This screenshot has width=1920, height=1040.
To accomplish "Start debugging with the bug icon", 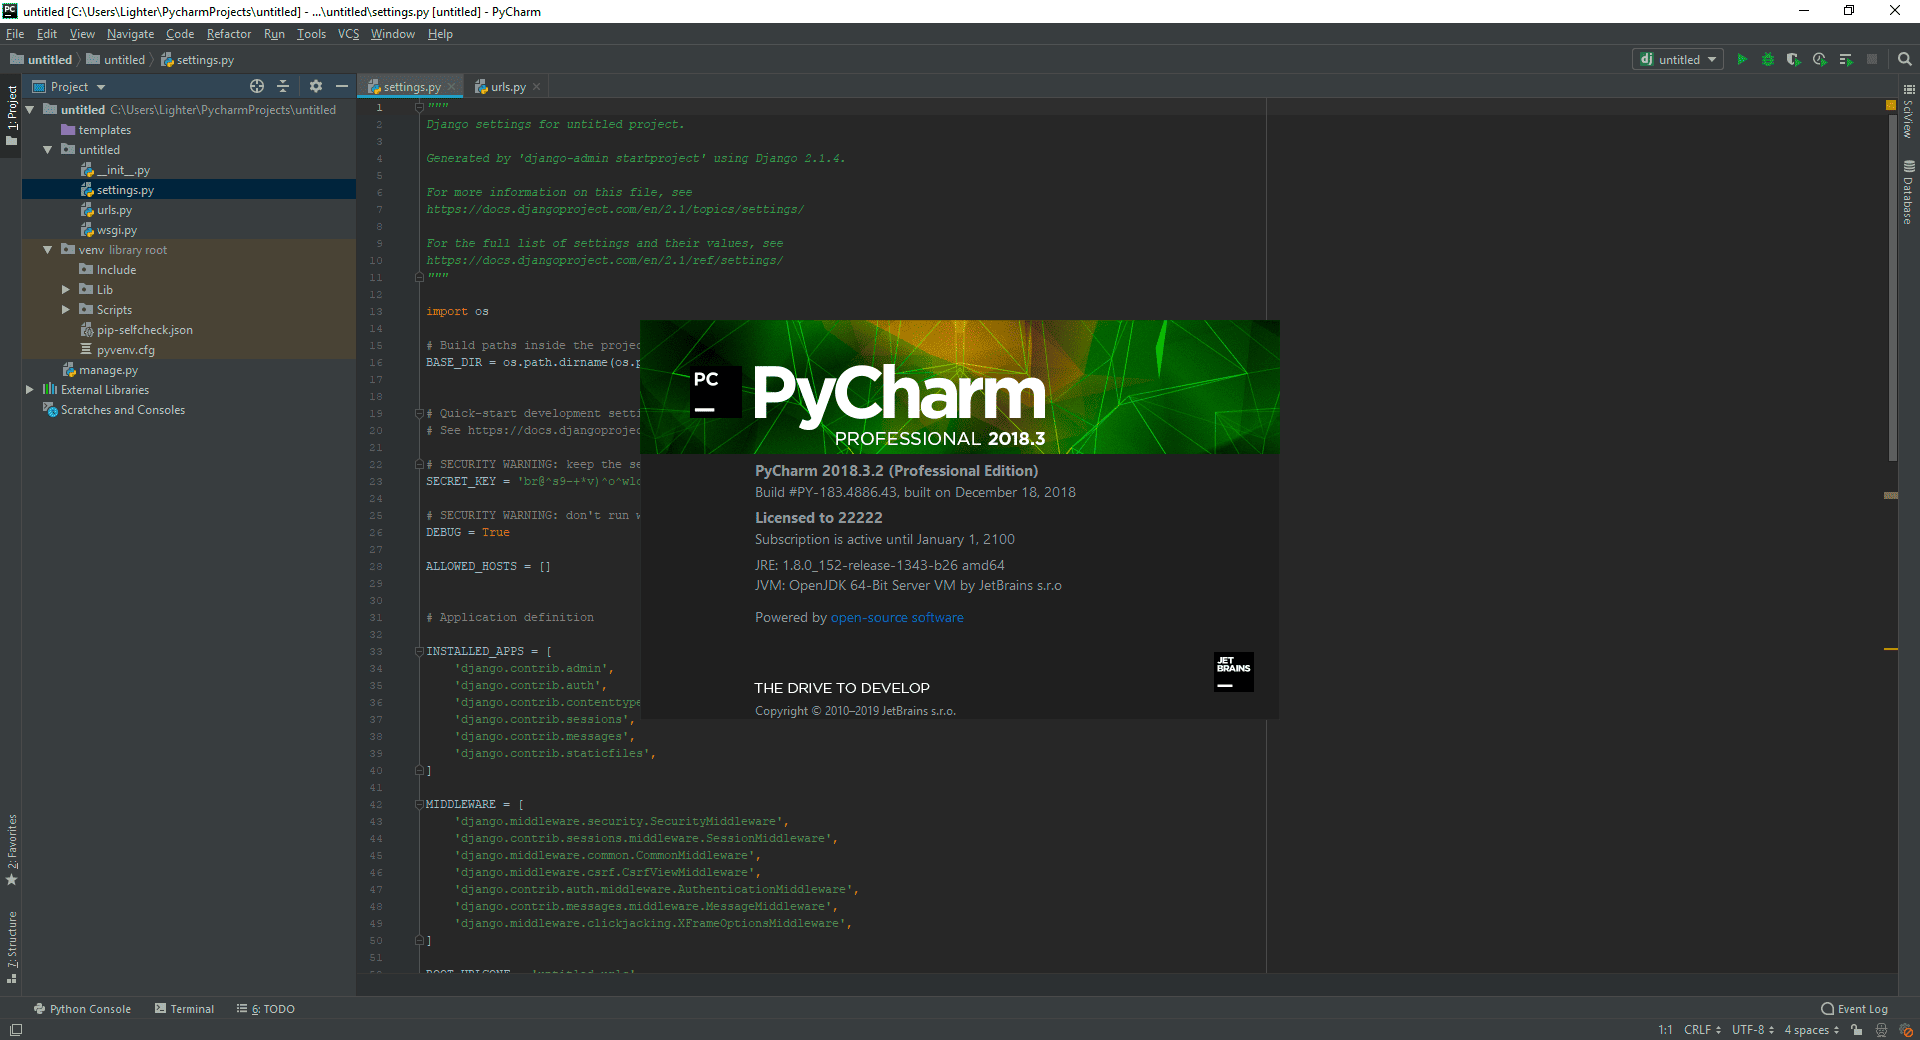I will click(1768, 60).
